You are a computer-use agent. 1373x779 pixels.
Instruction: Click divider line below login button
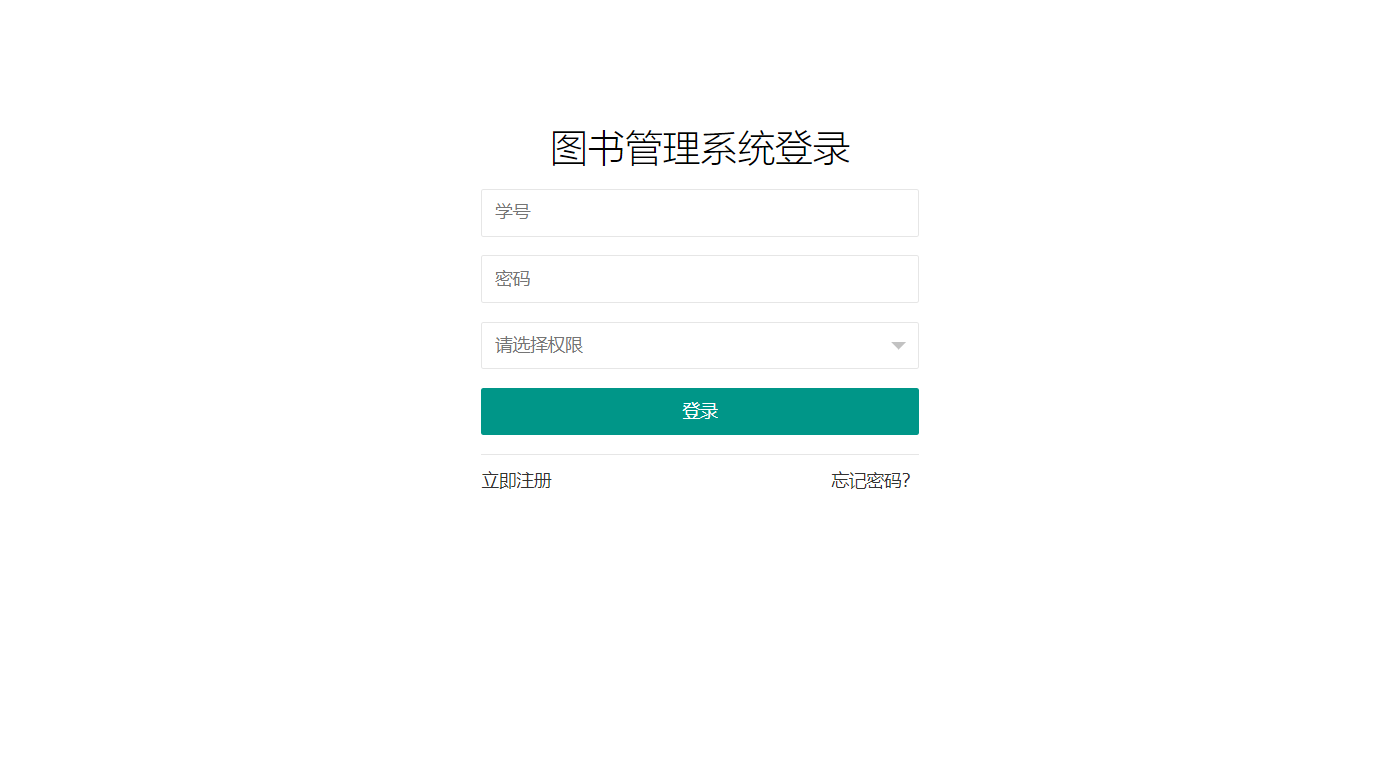coord(700,454)
